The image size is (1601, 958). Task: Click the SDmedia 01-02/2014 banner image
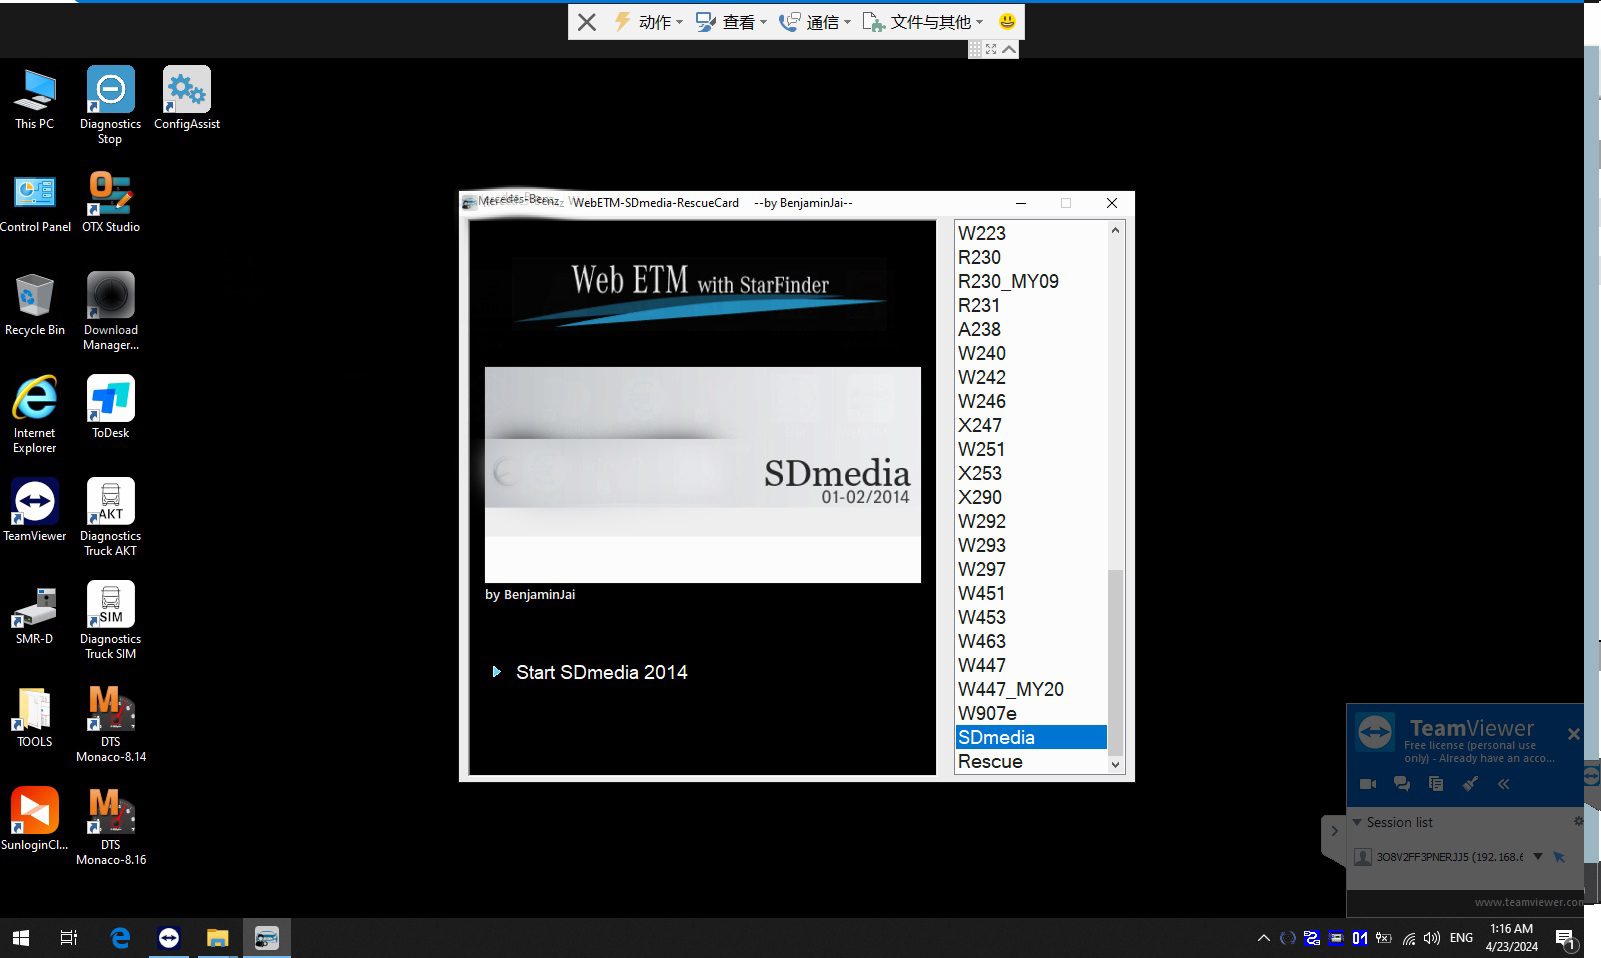(702, 475)
